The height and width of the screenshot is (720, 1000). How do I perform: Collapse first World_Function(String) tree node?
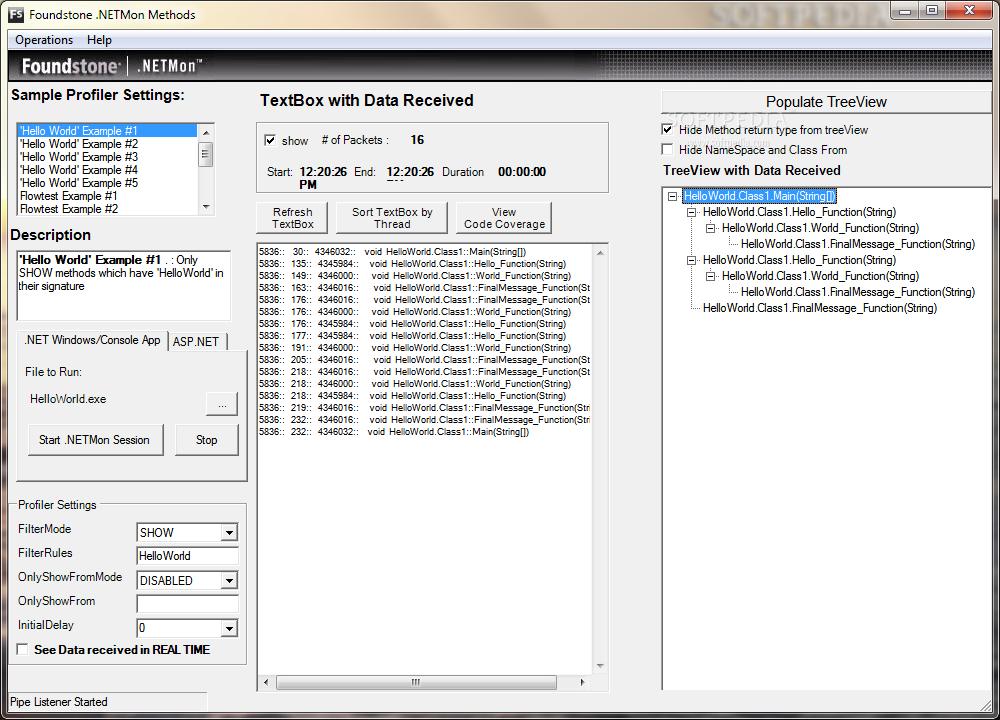[710, 228]
